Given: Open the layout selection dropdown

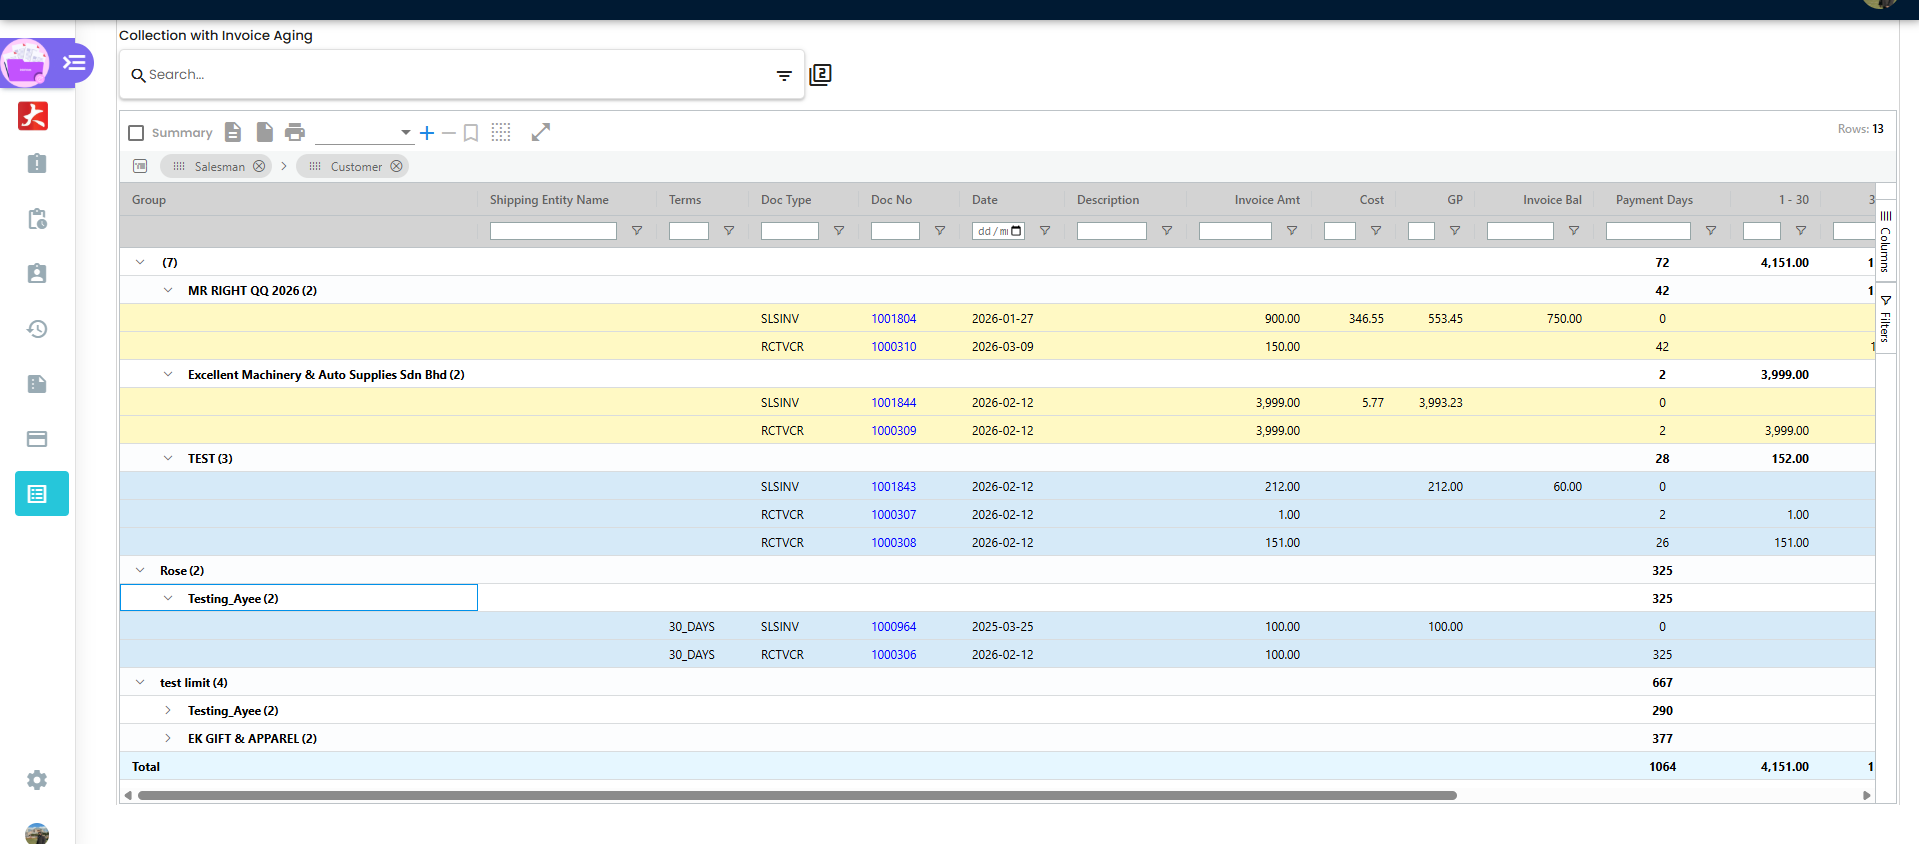Looking at the screenshot, I should point(364,132).
